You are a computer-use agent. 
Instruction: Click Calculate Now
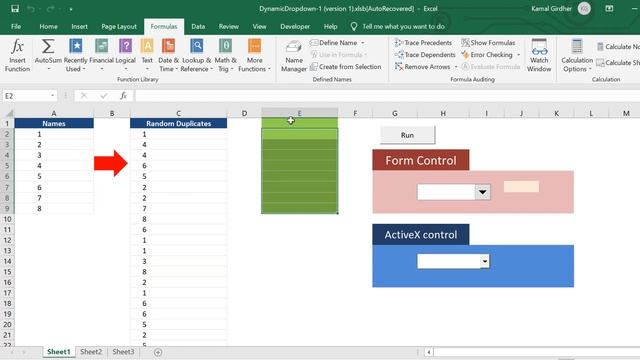pos(618,47)
